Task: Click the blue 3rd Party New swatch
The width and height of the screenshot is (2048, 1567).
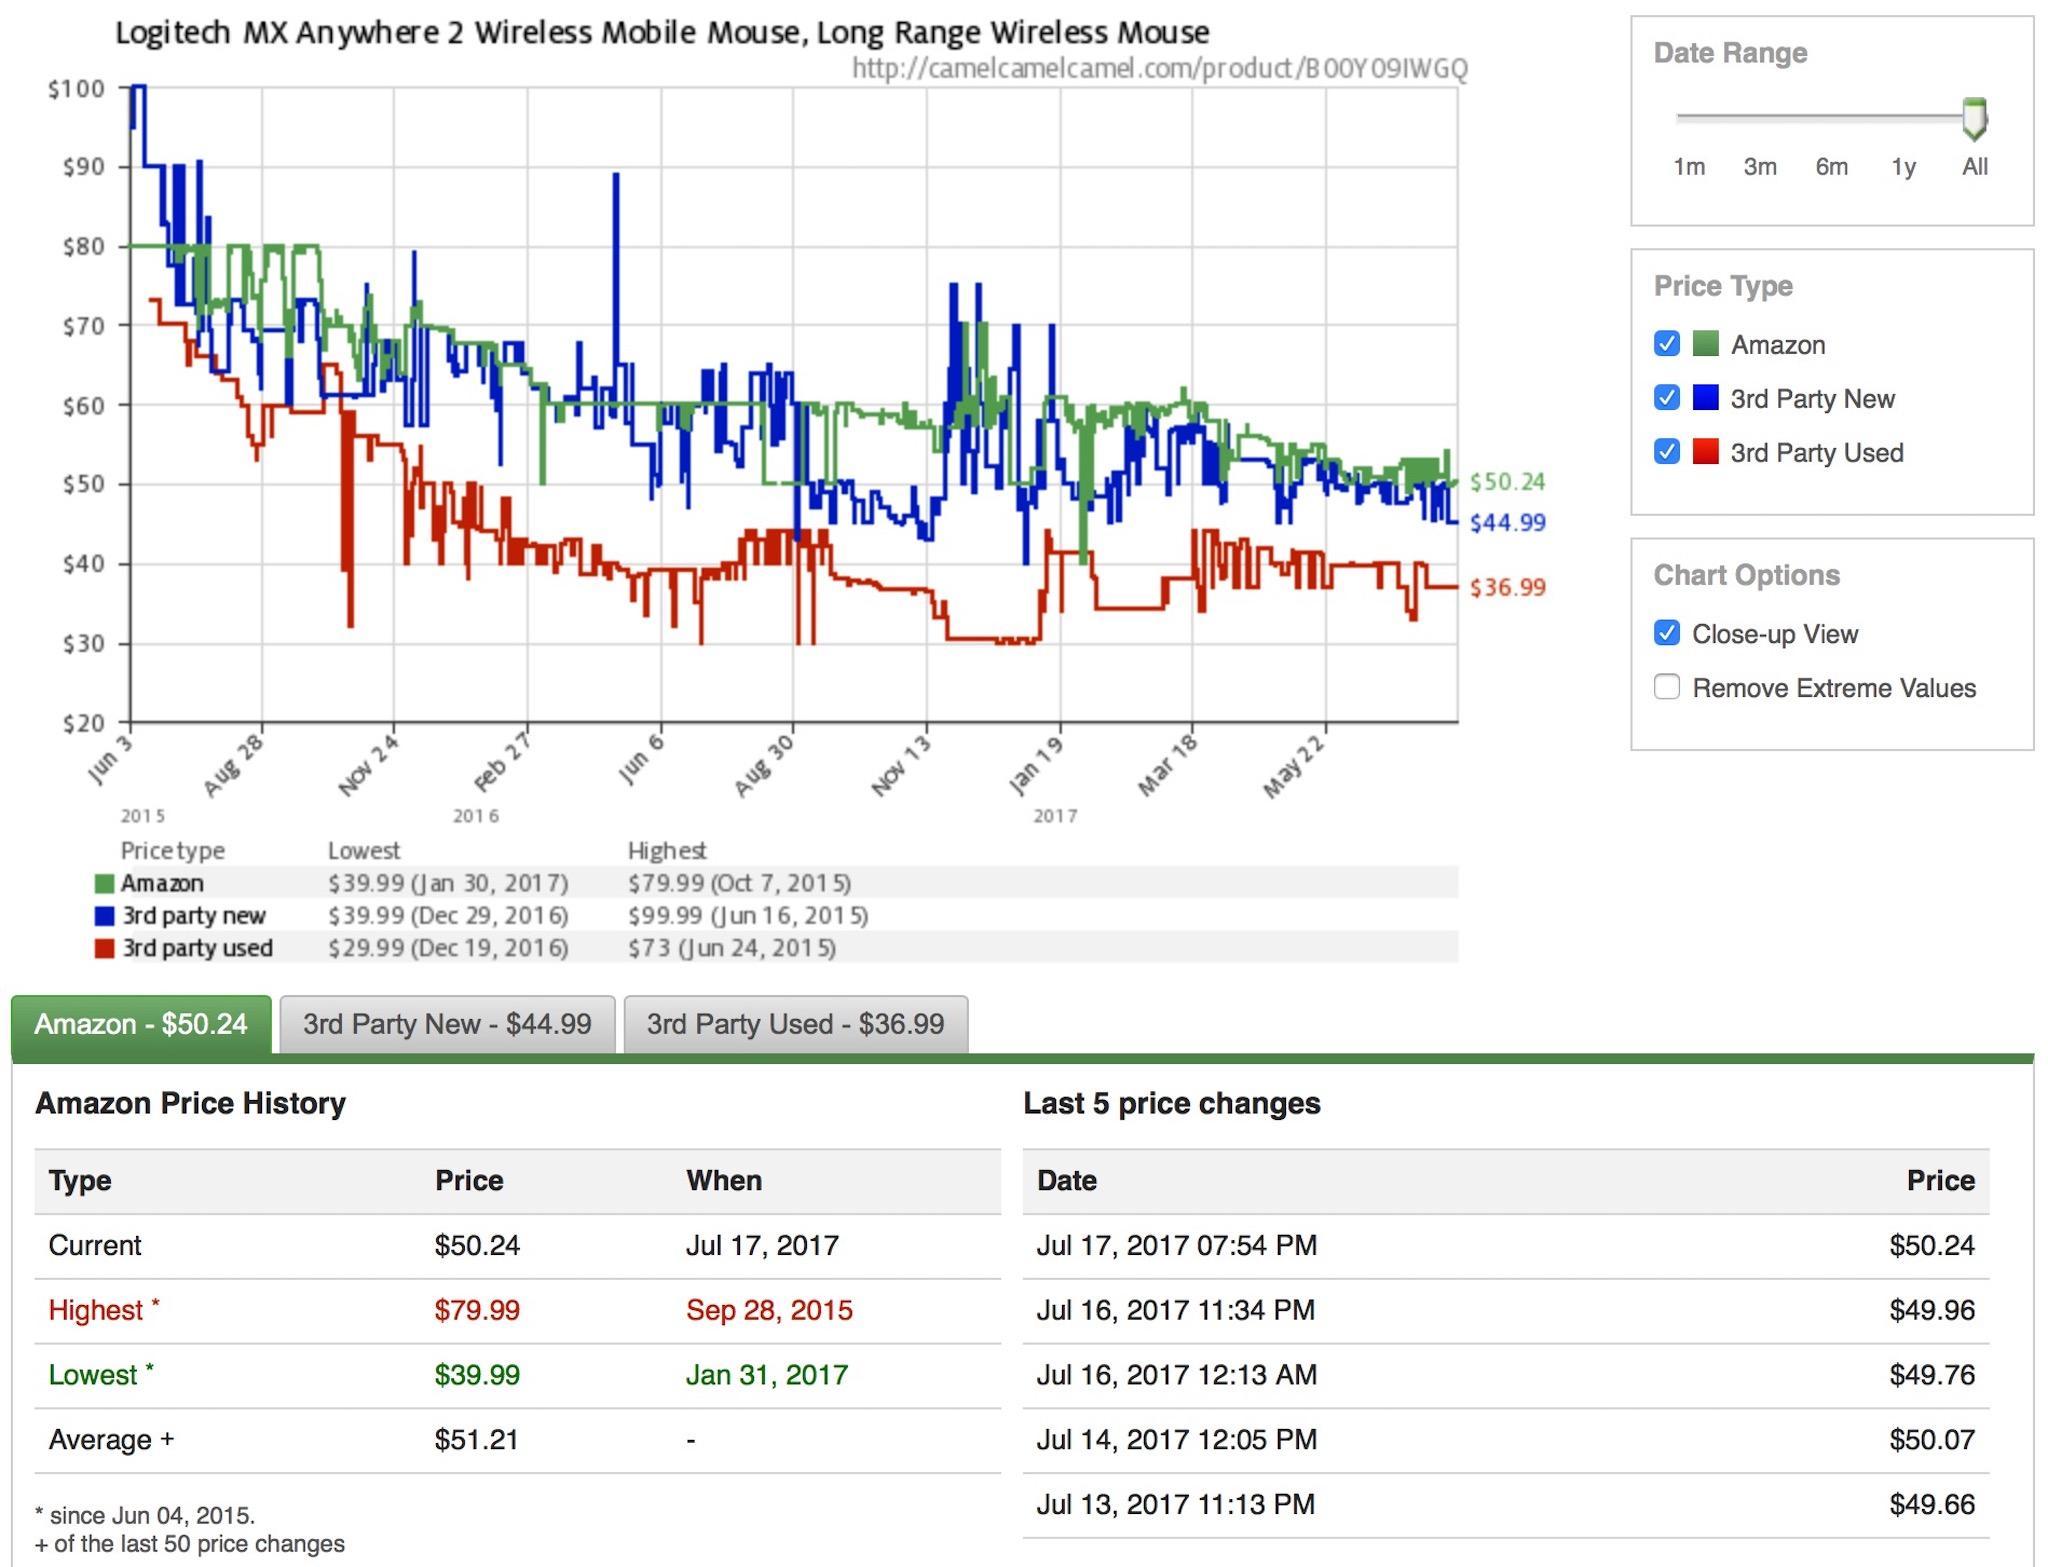Action: click(x=1705, y=398)
